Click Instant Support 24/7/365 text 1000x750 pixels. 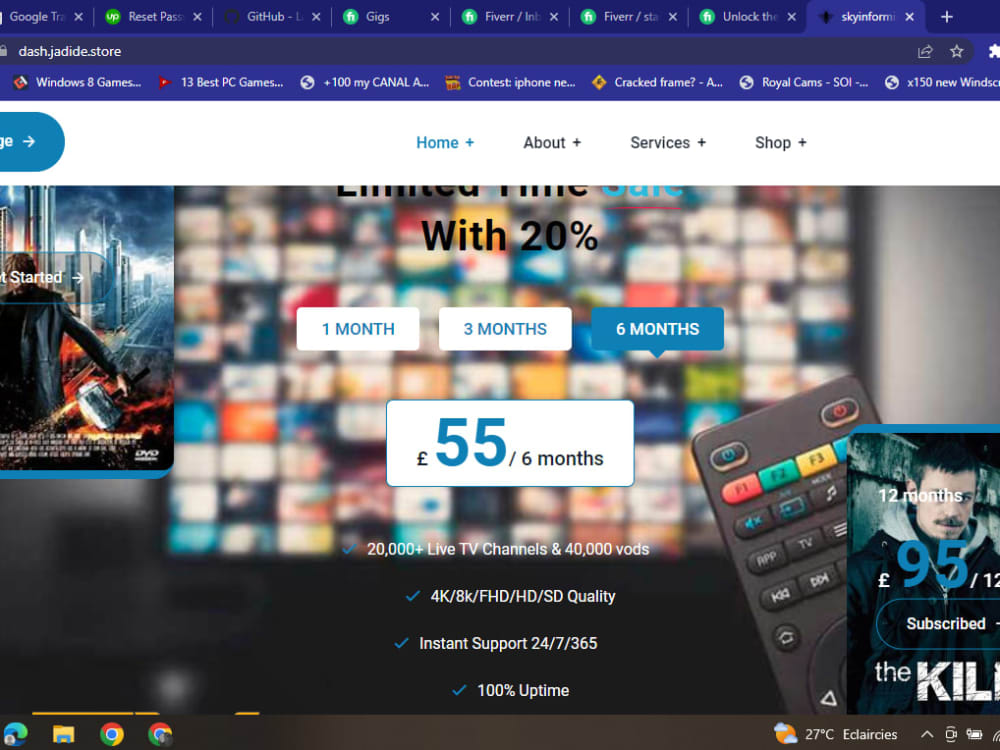click(x=508, y=643)
